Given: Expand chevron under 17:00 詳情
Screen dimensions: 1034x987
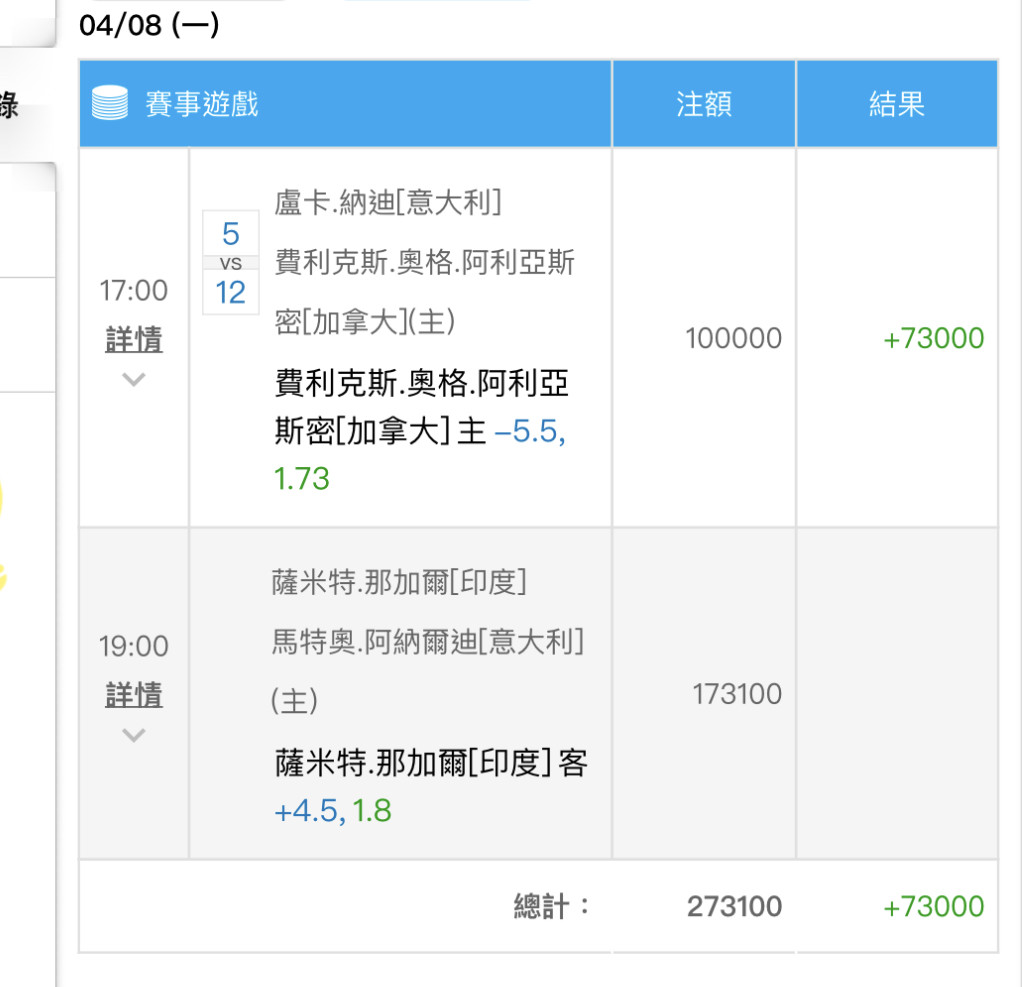Looking at the screenshot, I should (x=134, y=379).
